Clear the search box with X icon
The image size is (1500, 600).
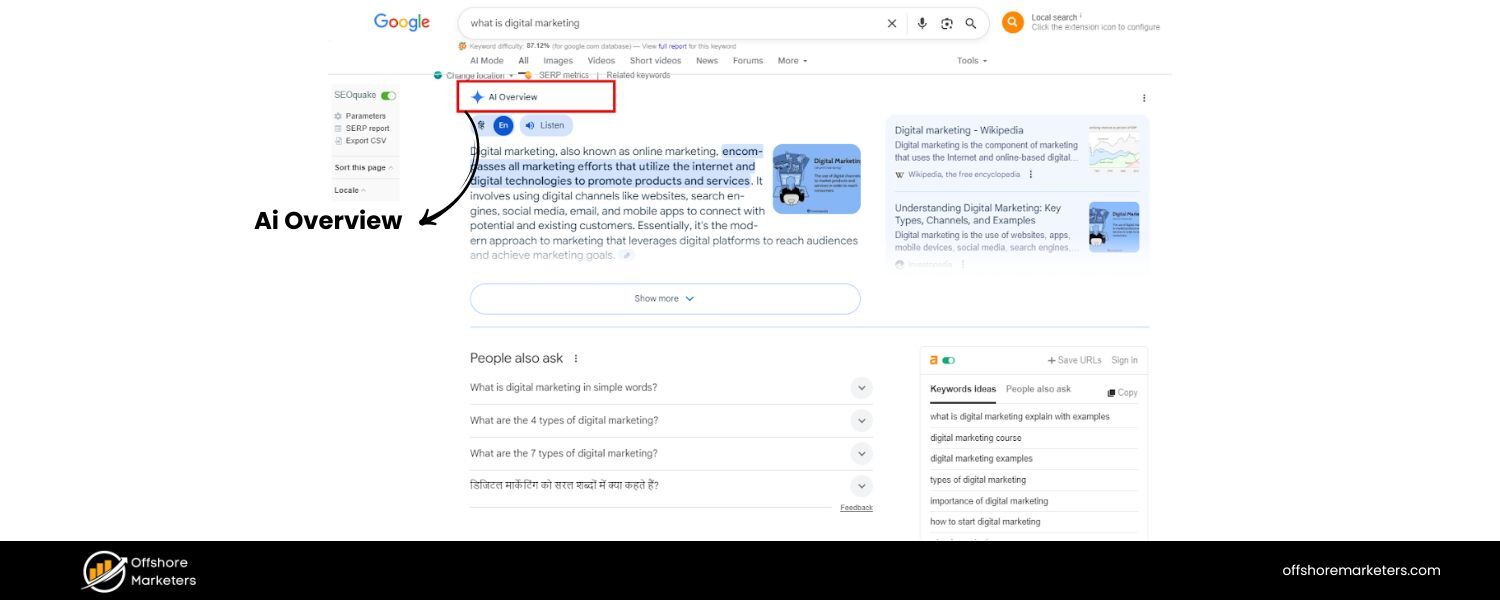click(x=892, y=23)
